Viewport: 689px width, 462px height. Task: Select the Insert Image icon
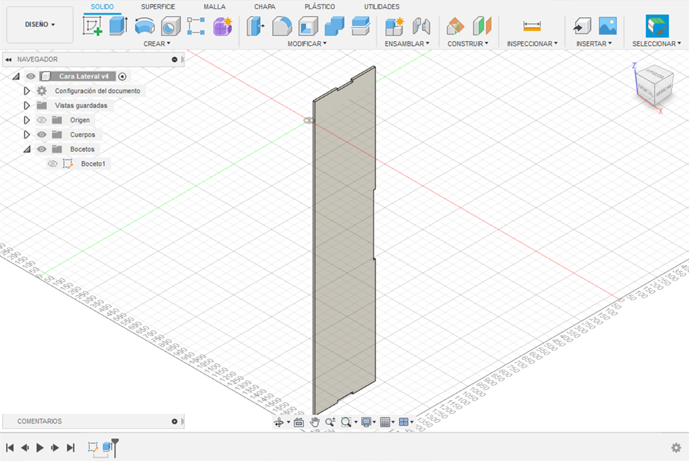[x=608, y=26]
